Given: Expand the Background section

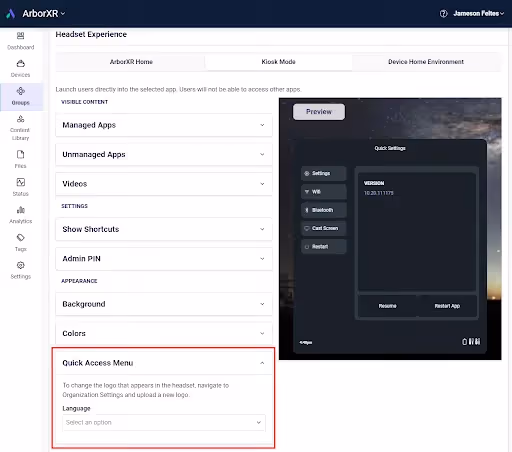Looking at the screenshot, I should [x=164, y=304].
